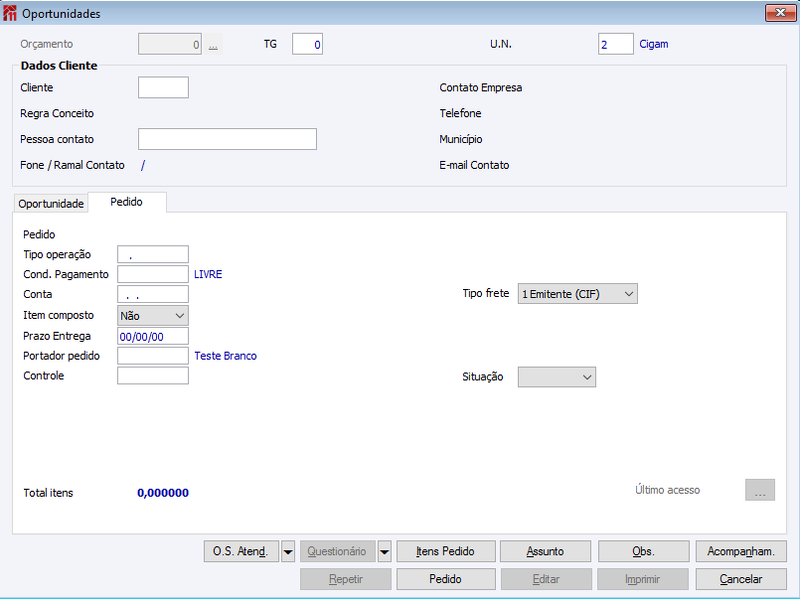Open the Tipo frete dropdown
Viewport: 800px width, 599px height.
578,294
